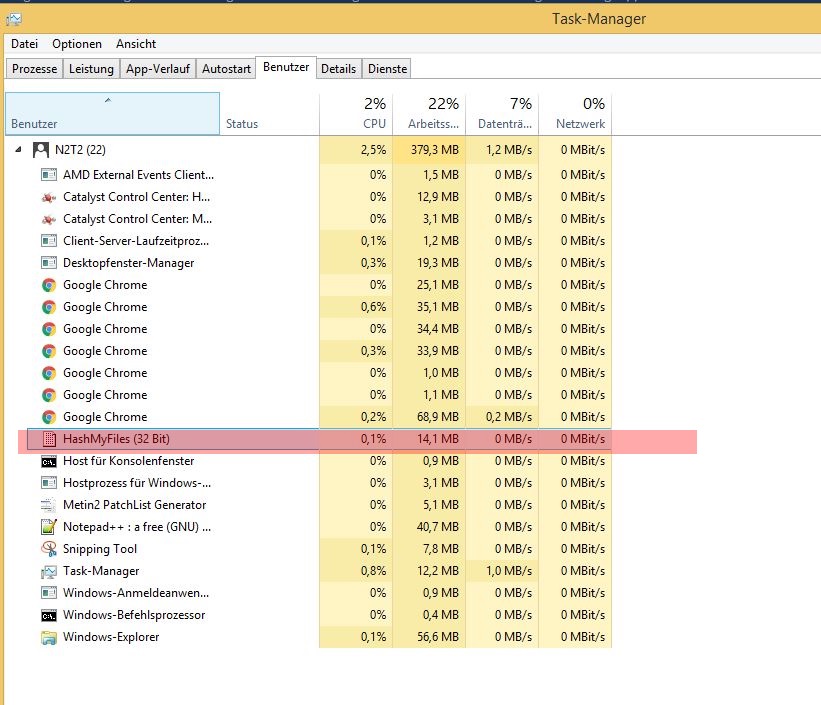Select the Snipping Tool process name
The image size is (821, 705).
[100, 549]
